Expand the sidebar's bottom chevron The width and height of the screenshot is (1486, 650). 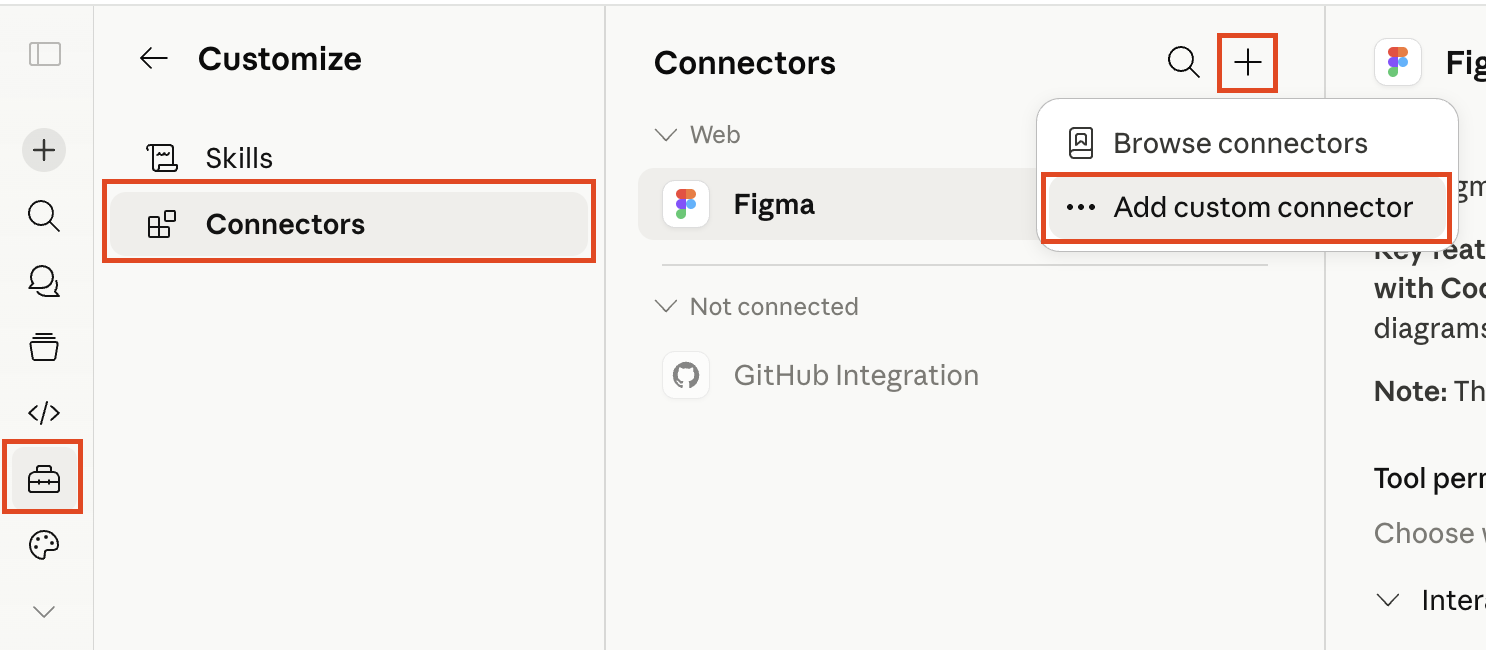click(x=44, y=612)
